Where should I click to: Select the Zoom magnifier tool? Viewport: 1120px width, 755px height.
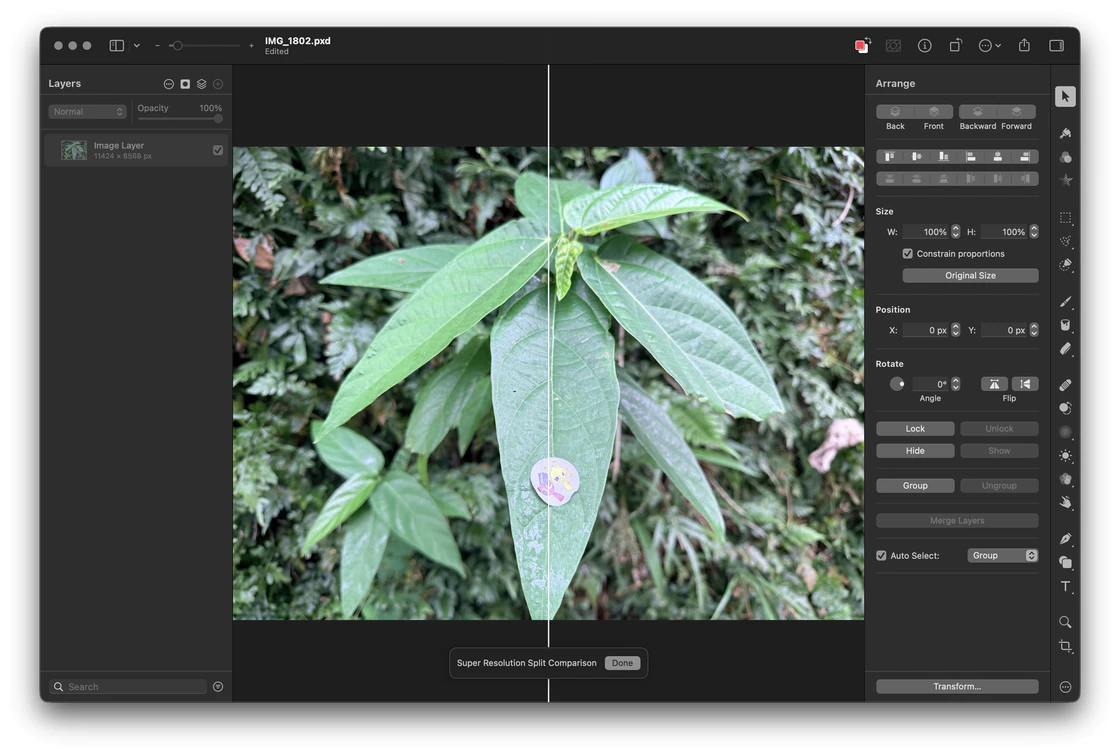[1065, 622]
